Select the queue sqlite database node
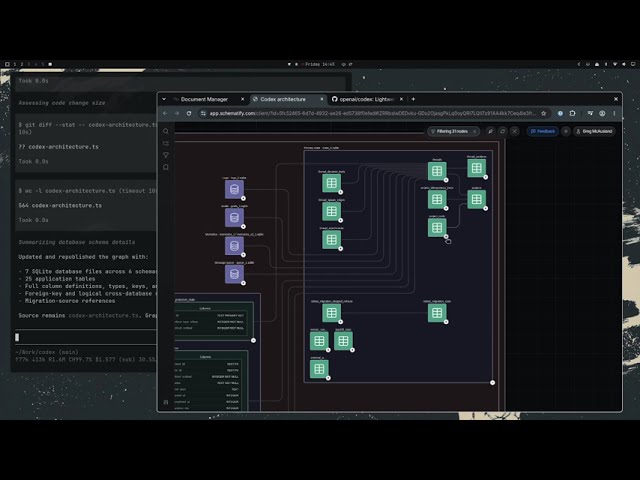Image resolution: width=640 pixels, height=480 pixels. point(234,274)
